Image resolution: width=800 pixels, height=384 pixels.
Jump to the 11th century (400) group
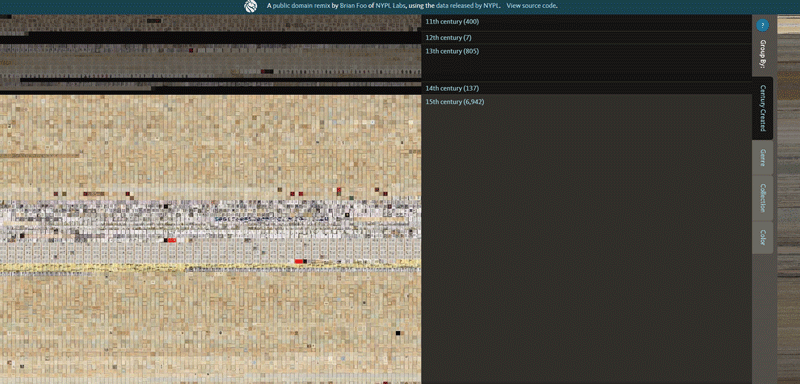(x=452, y=22)
